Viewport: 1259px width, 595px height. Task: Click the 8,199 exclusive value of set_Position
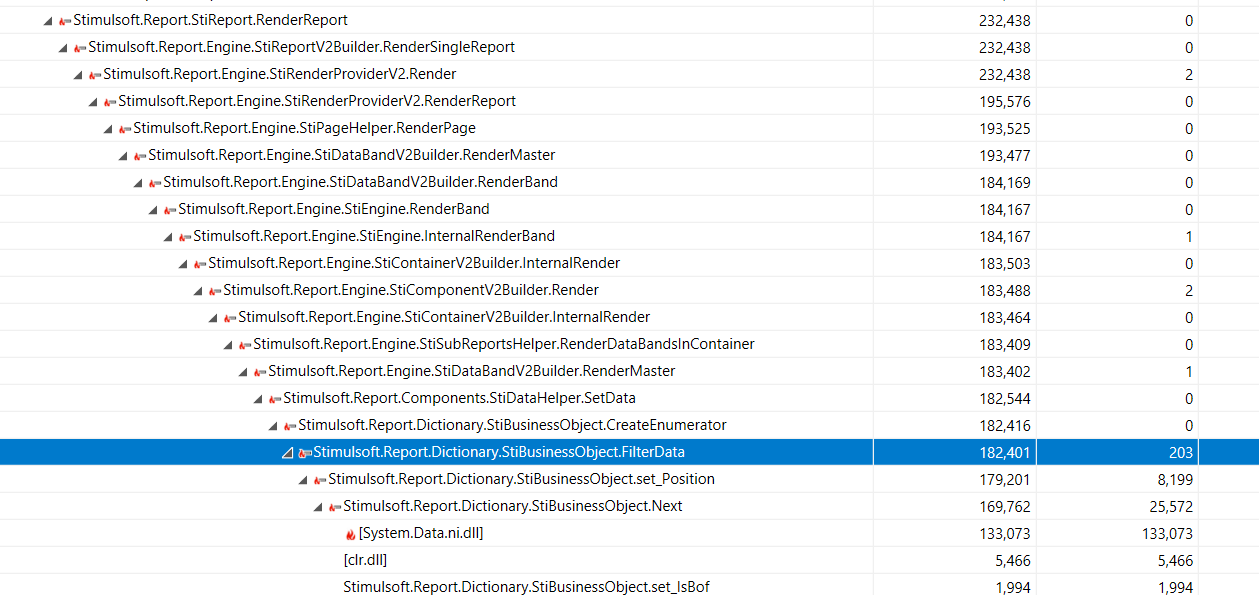click(x=1175, y=480)
